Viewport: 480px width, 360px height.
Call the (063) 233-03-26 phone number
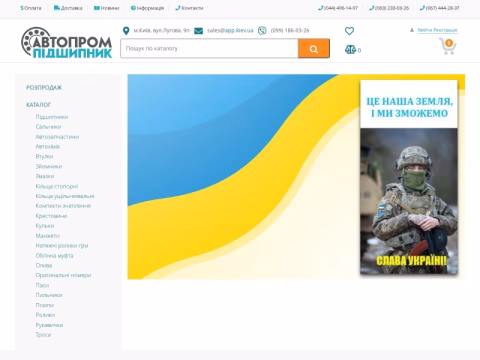(389, 8)
